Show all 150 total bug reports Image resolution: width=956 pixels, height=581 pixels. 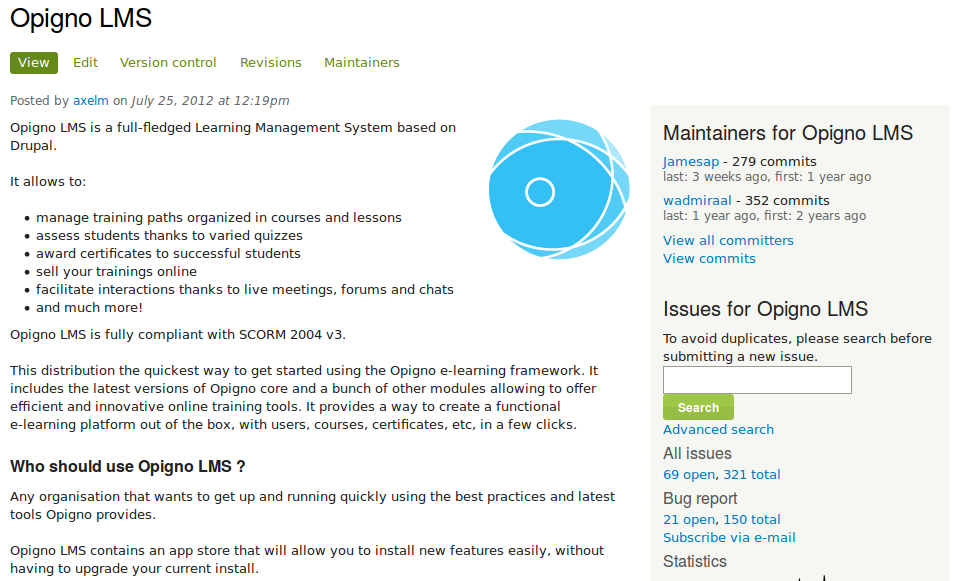(x=752, y=520)
